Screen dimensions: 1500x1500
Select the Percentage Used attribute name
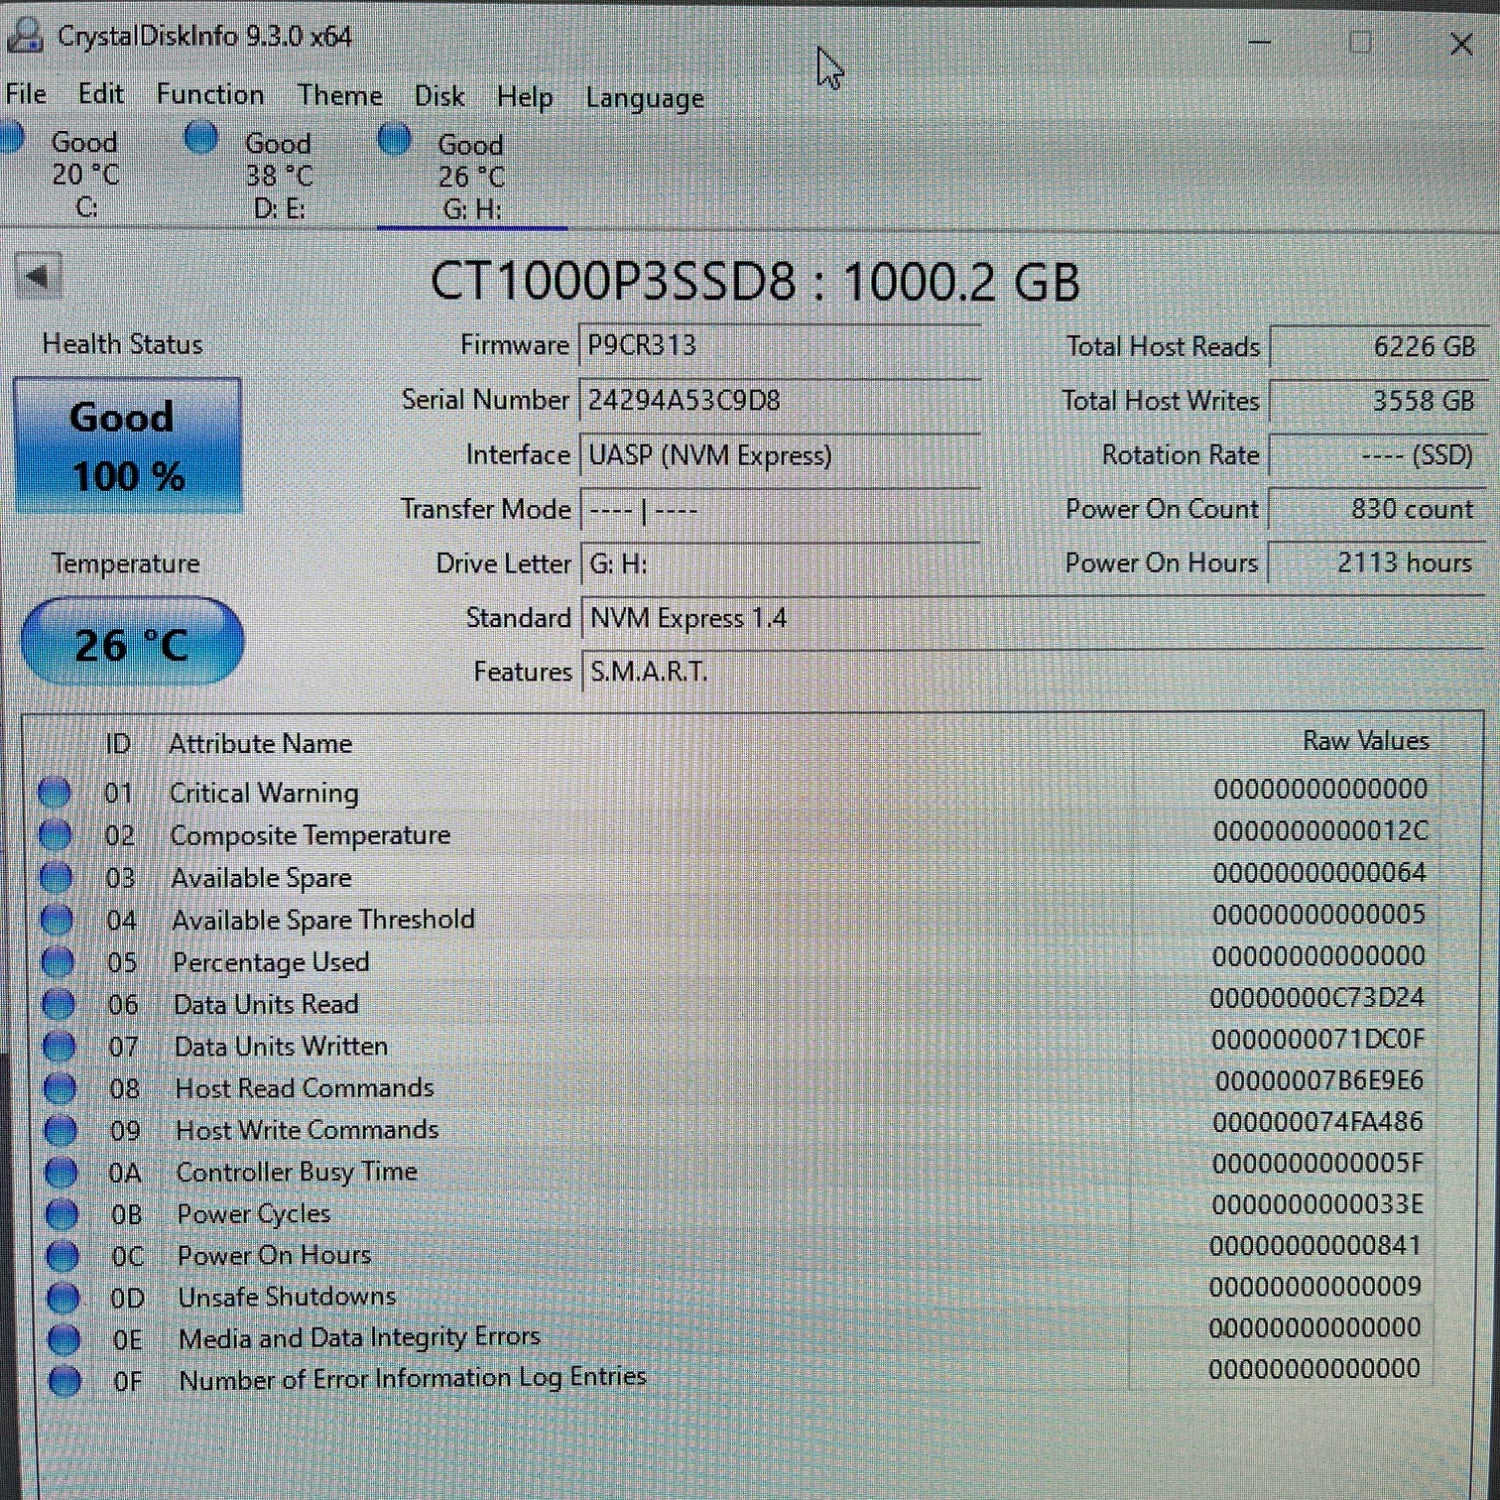(271, 962)
